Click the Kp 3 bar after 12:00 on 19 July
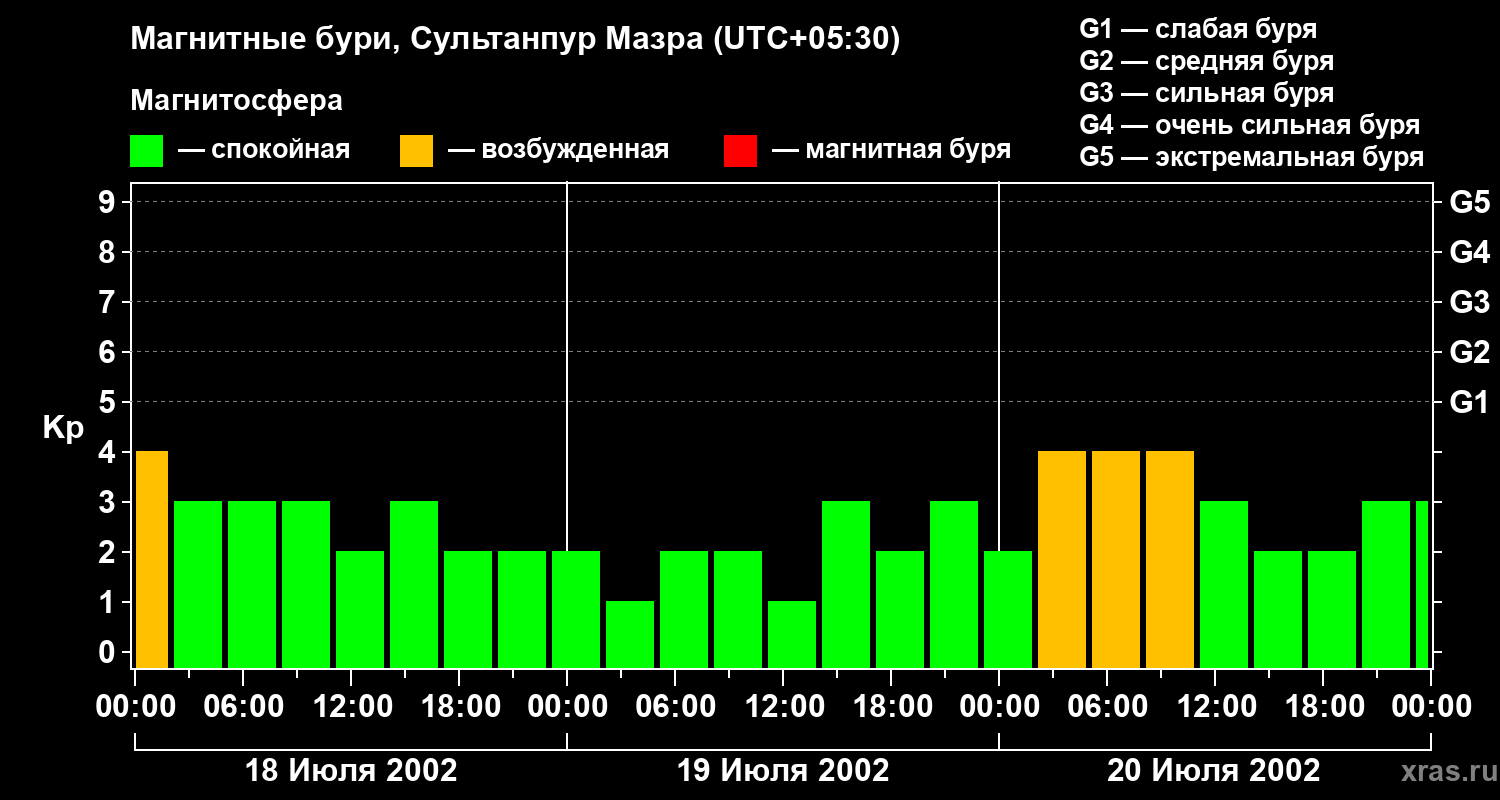The image size is (1500, 800). tap(846, 585)
